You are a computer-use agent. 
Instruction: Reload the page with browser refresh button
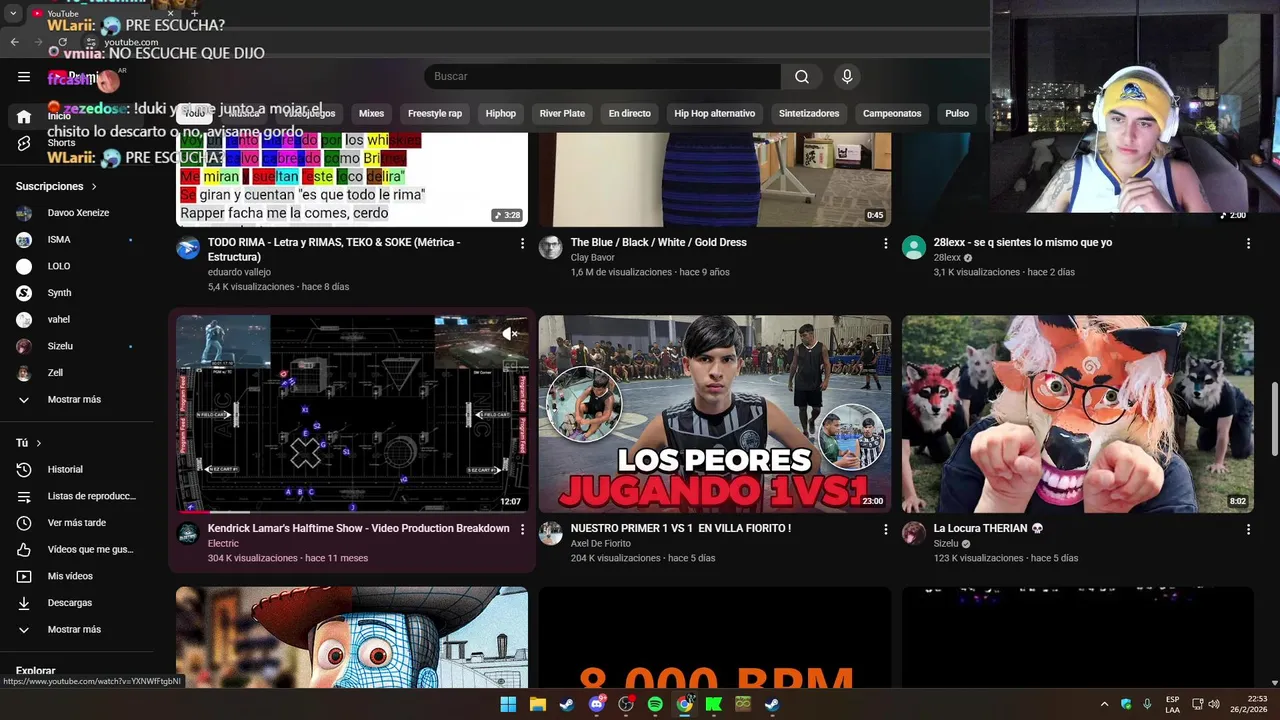pyautogui.click(x=63, y=42)
